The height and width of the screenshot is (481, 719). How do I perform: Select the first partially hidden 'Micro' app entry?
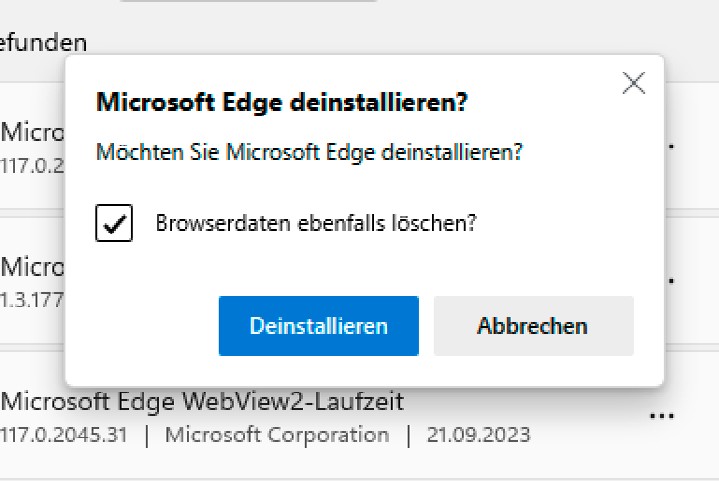(x=32, y=131)
